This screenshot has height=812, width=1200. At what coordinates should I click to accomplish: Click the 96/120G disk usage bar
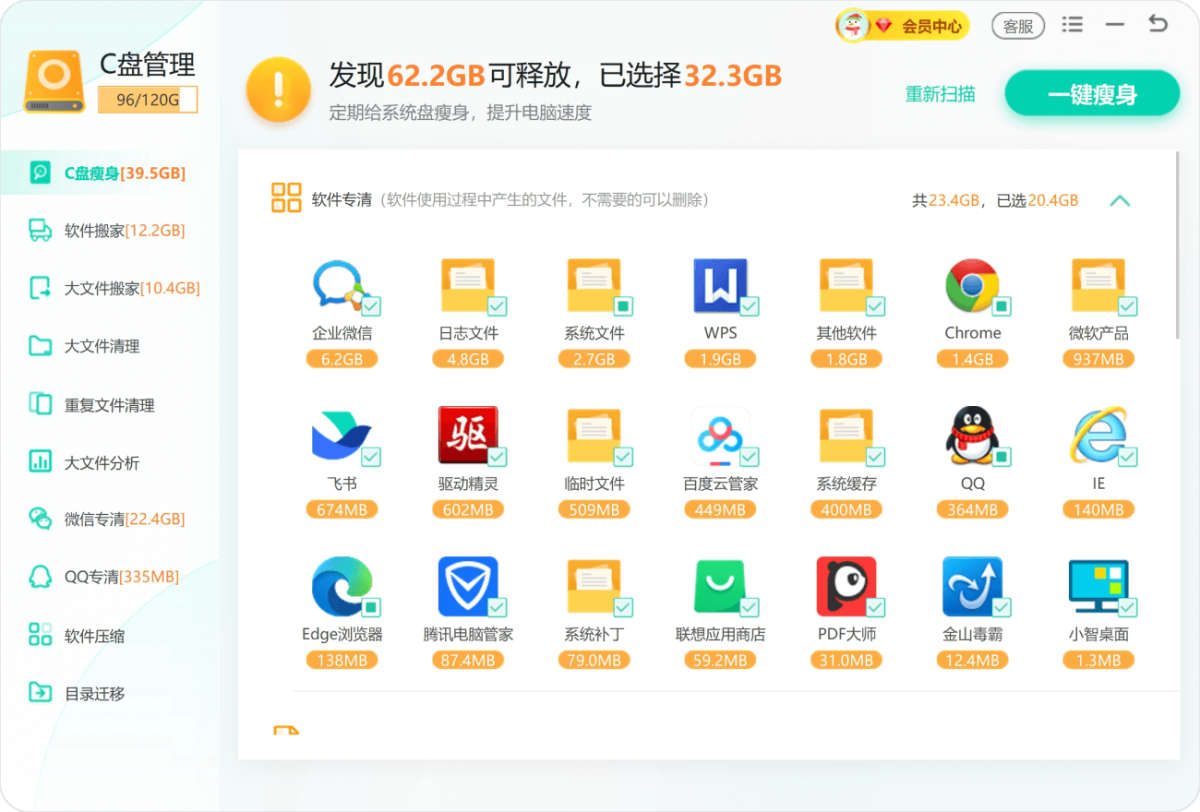pos(147,100)
